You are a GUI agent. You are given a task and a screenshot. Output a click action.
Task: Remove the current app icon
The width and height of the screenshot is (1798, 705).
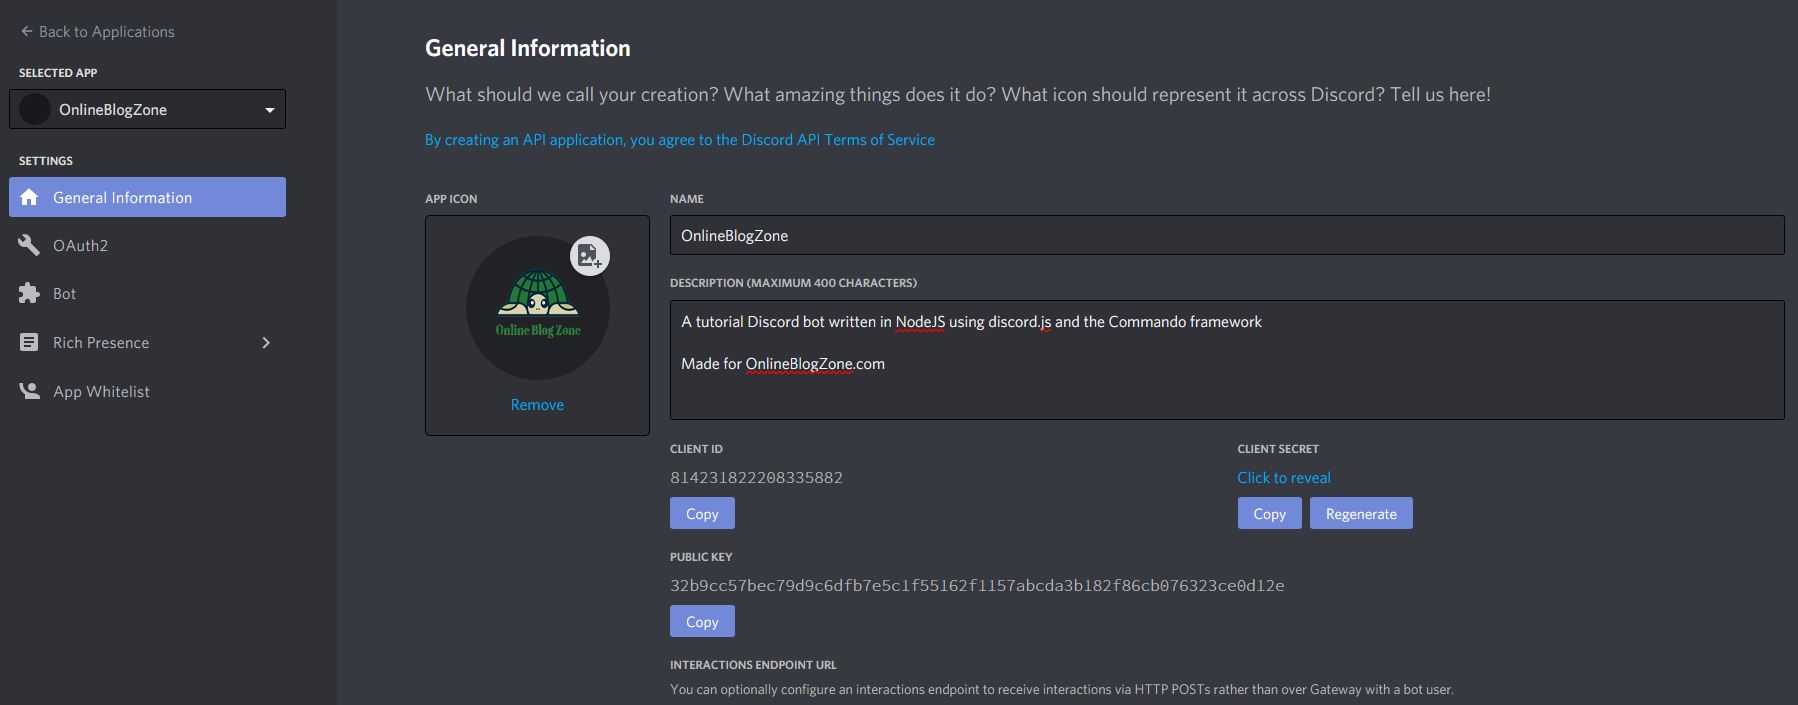click(x=536, y=404)
